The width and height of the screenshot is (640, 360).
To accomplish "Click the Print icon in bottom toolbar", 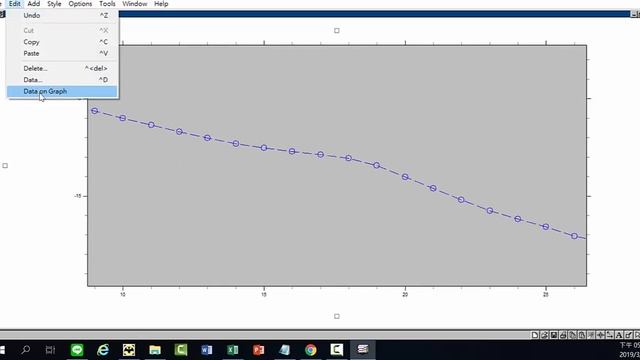I will pyautogui.click(x=563, y=335).
